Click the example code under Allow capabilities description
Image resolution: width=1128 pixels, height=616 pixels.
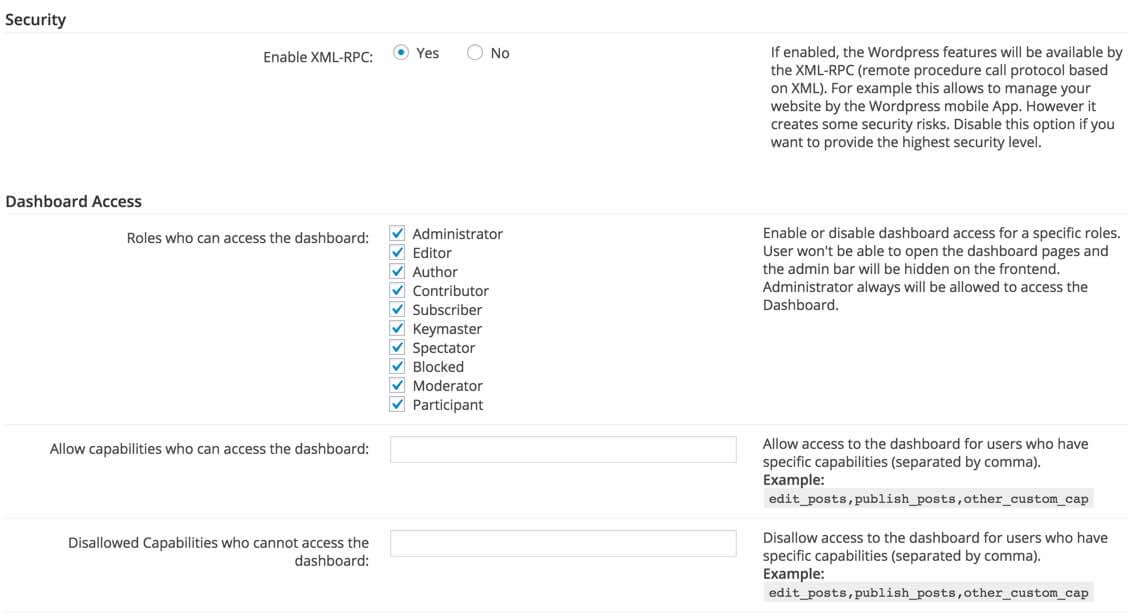coord(928,498)
